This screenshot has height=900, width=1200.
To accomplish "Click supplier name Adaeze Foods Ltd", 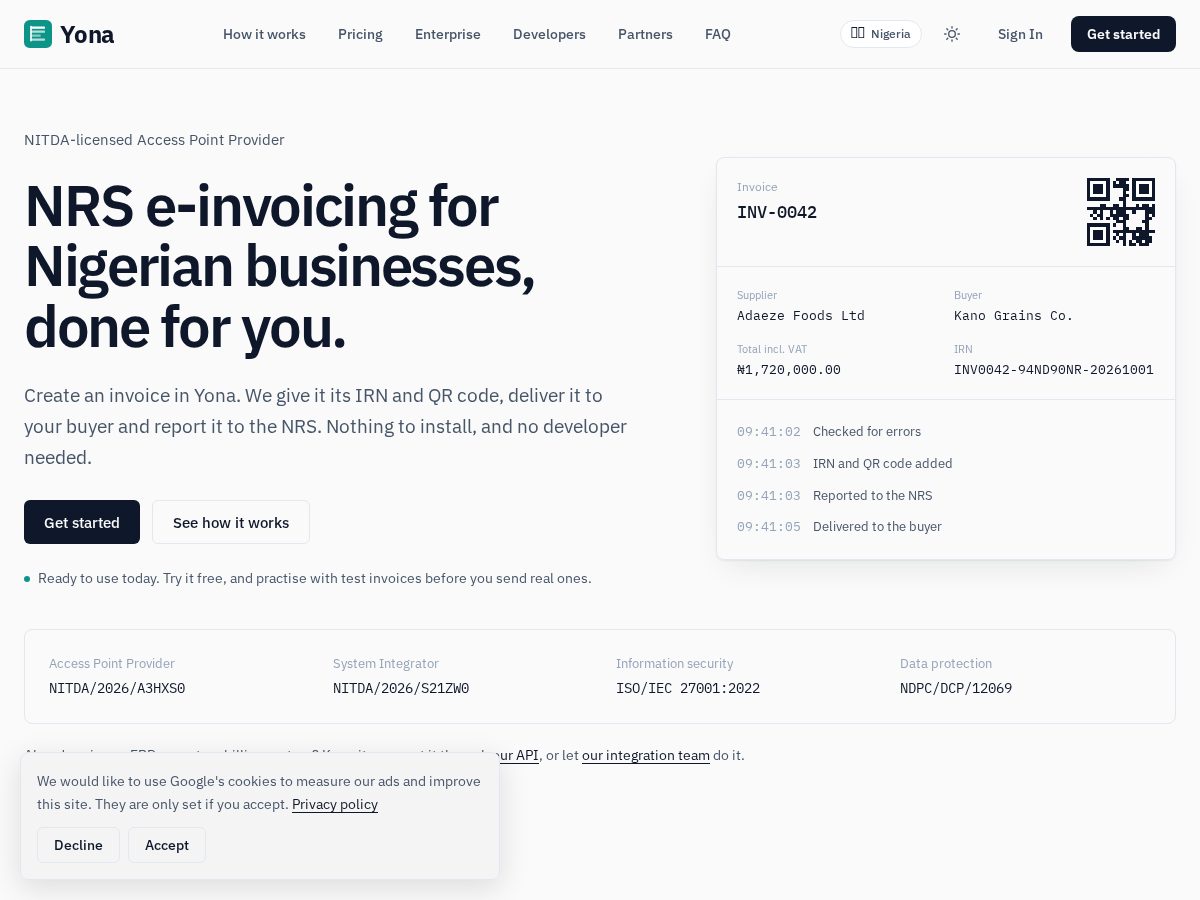I will 801,315.
